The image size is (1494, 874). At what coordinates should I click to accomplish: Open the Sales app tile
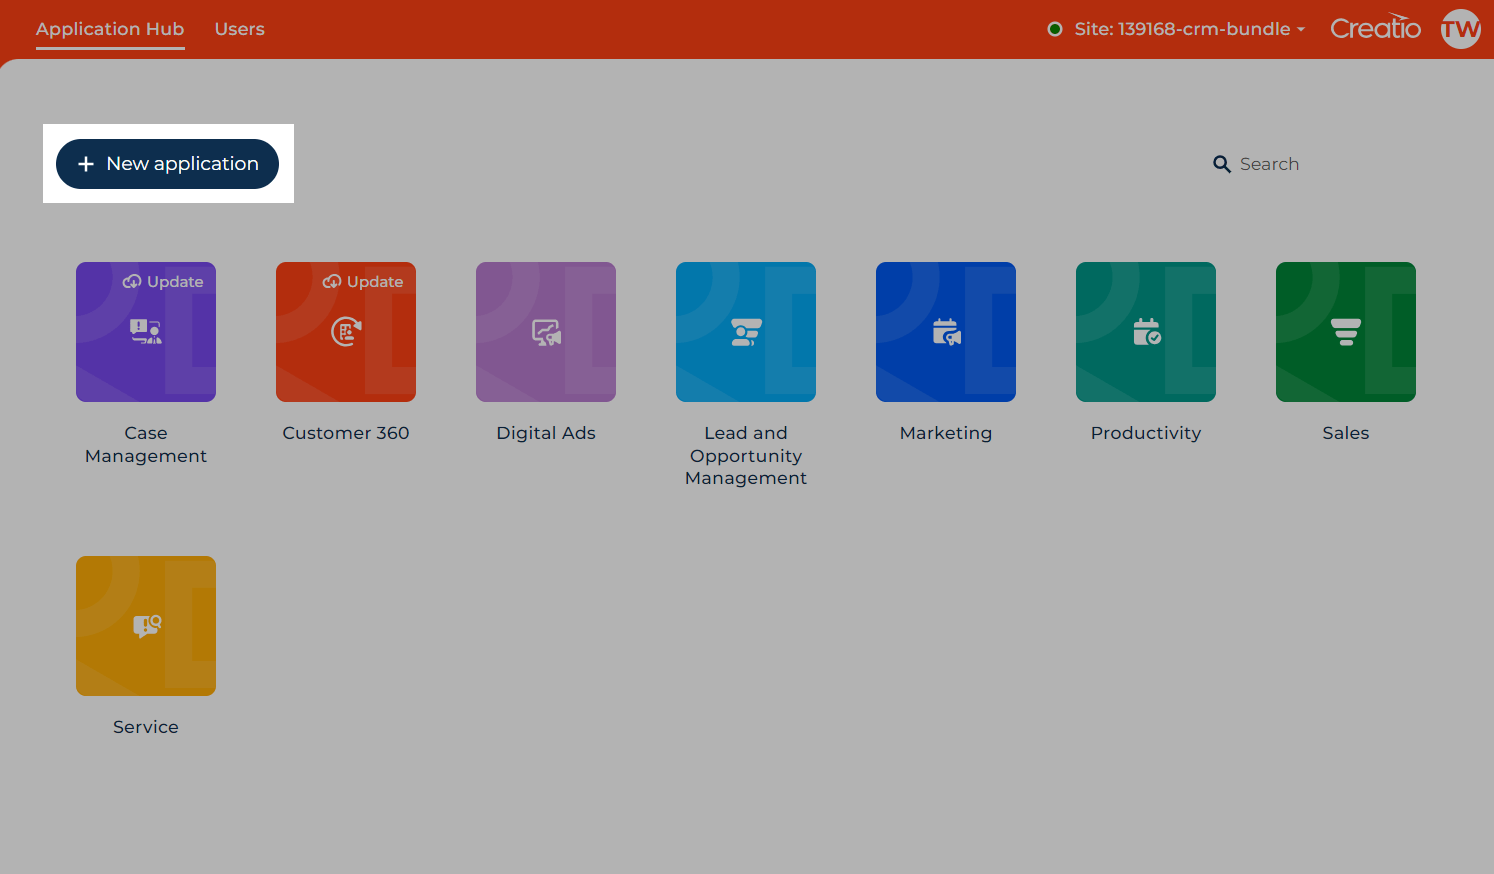coord(1346,332)
